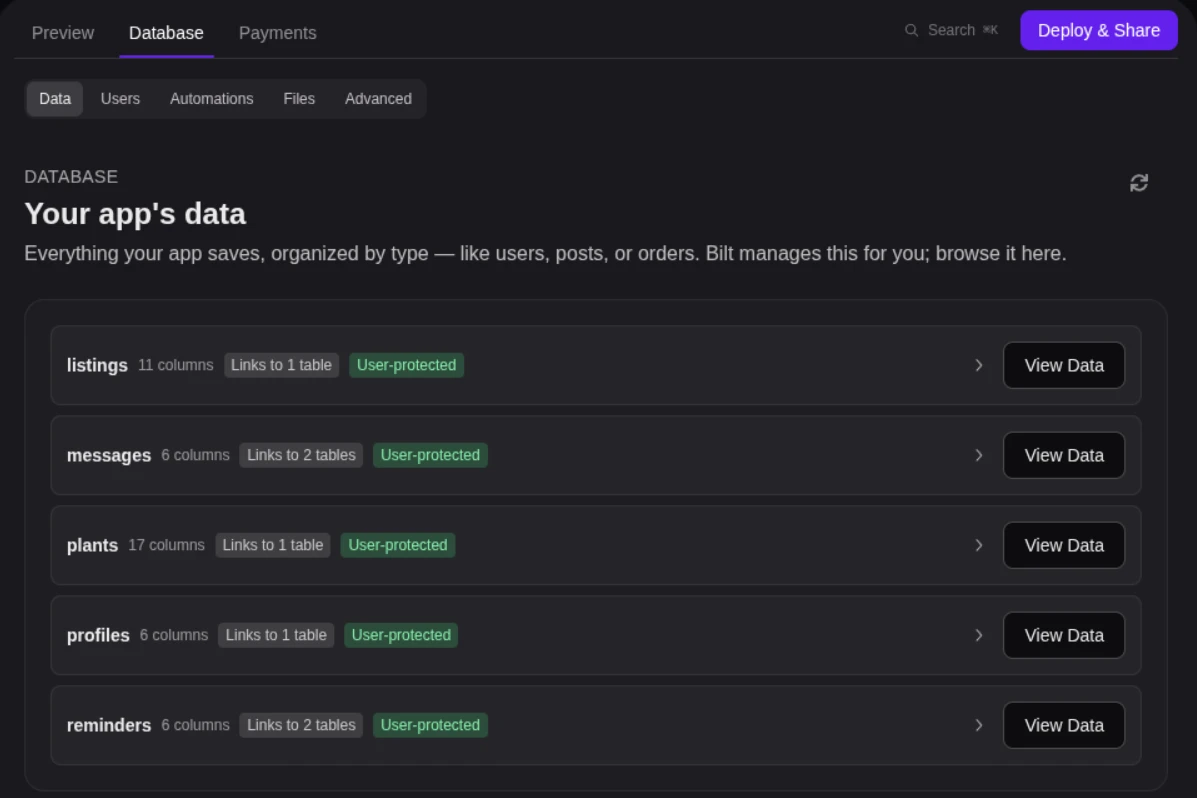The width and height of the screenshot is (1197, 798).
Task: Switch to the Advanced sub-tab
Action: tap(378, 99)
